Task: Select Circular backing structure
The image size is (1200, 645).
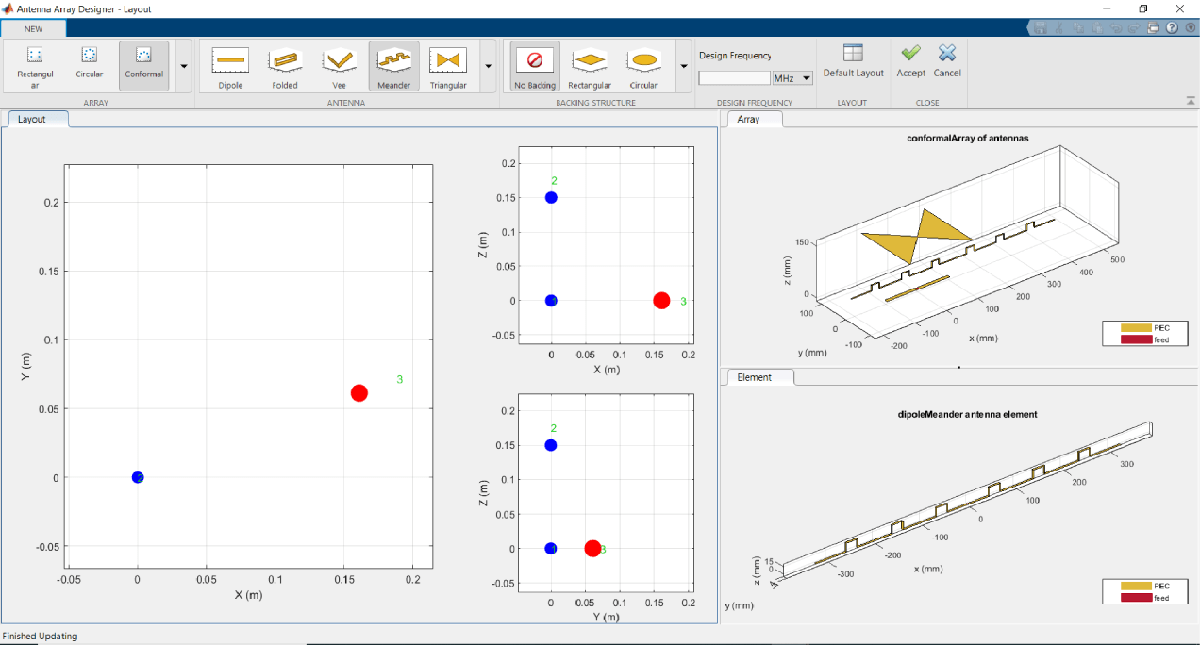Action: [x=644, y=66]
